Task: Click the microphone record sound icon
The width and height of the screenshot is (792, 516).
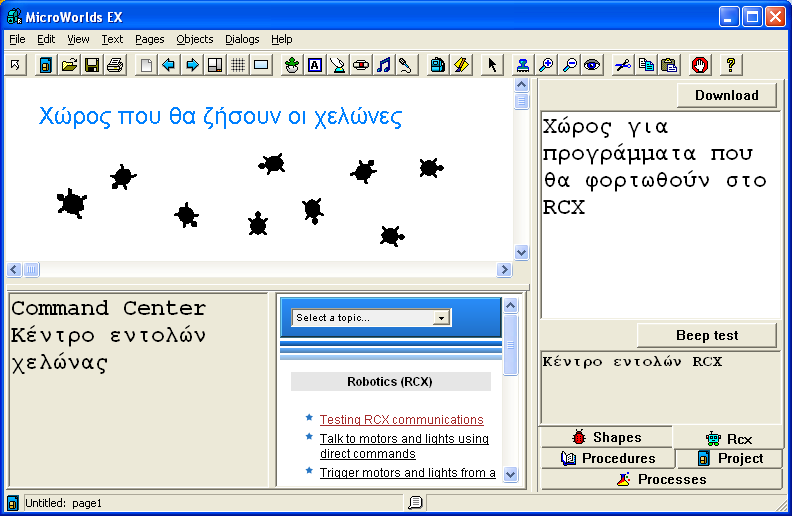Action: tap(406, 65)
